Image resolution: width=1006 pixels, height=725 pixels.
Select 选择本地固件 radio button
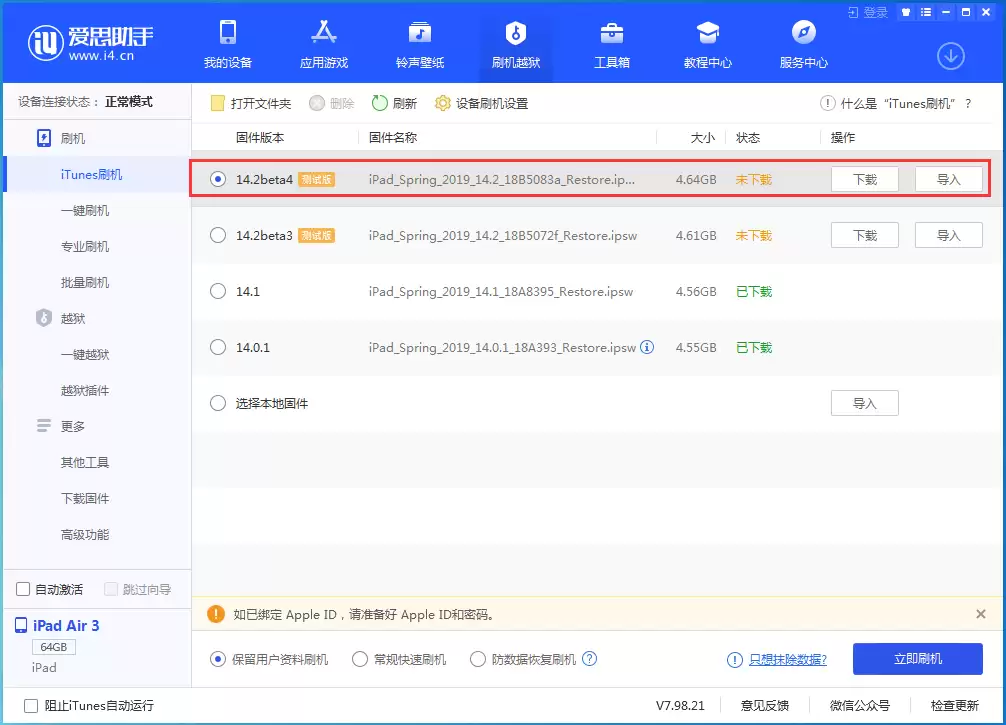coord(218,403)
